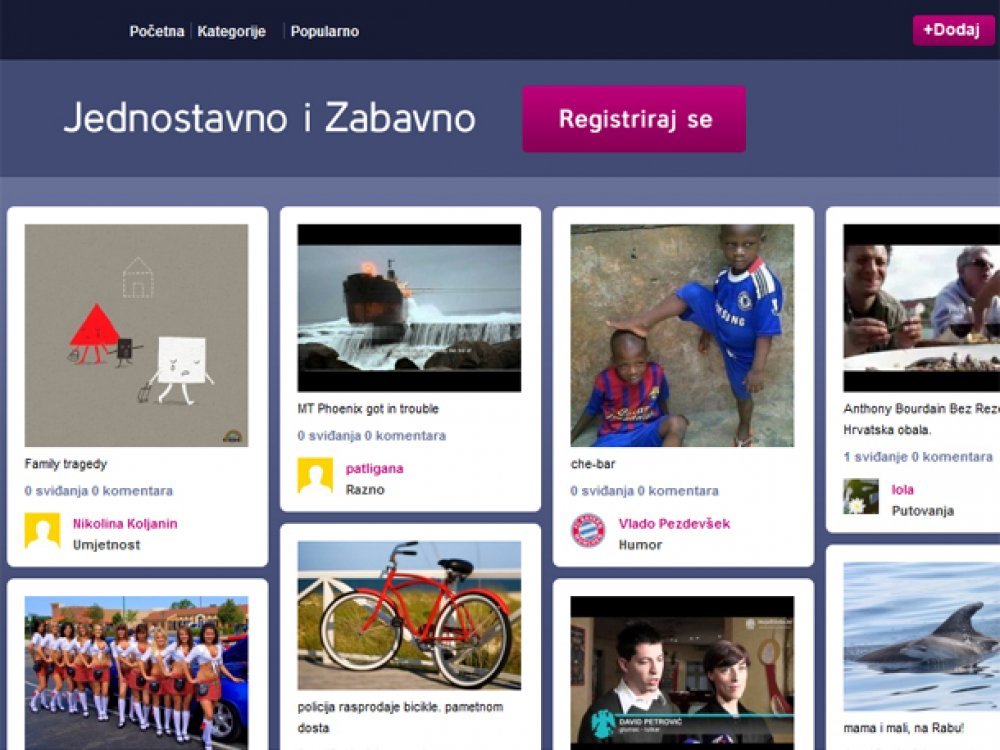The height and width of the screenshot is (750, 1000).
Task: Click the mama i mali, na Rabu! caption
Action: (904, 728)
